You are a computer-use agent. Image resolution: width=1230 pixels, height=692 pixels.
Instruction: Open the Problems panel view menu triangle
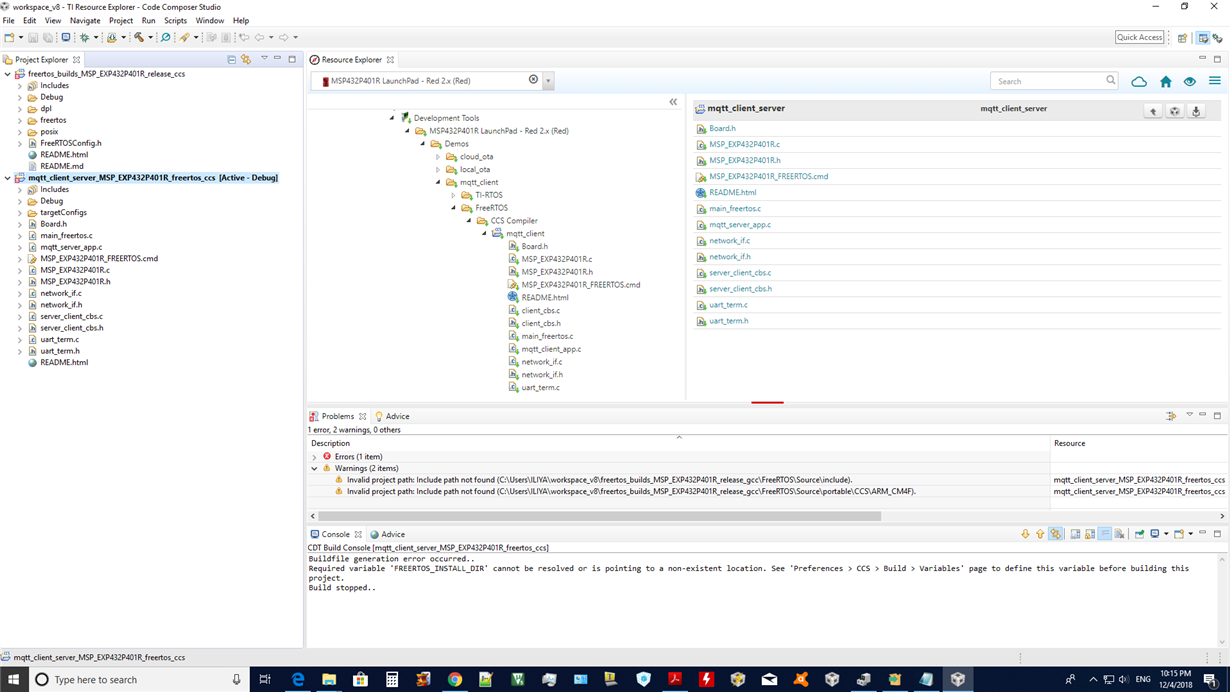[x=1189, y=415]
